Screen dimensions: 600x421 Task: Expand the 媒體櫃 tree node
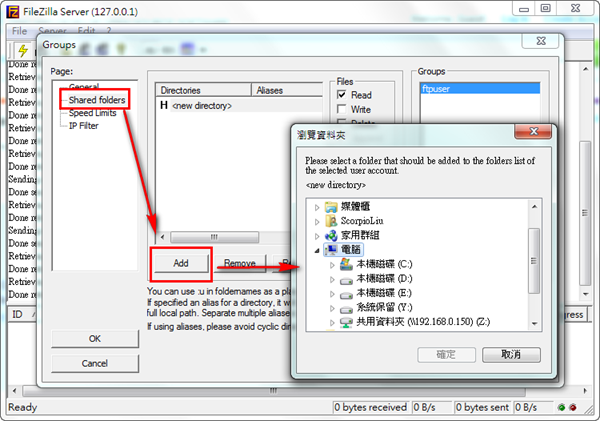pyautogui.click(x=317, y=207)
